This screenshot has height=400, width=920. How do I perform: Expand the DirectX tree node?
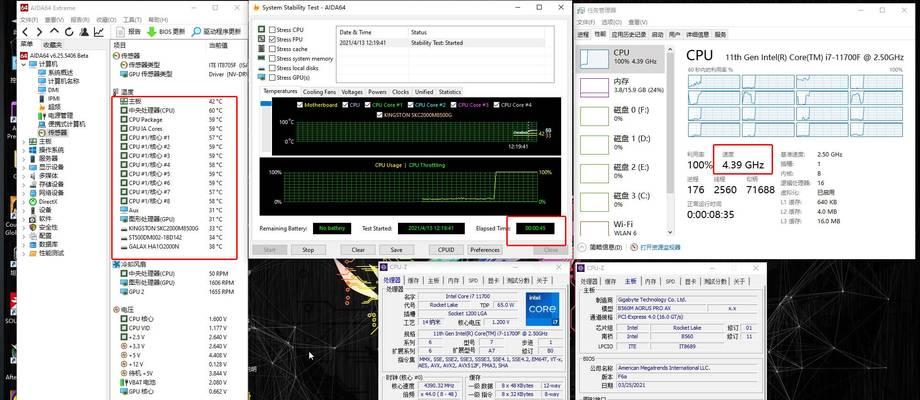[23, 201]
